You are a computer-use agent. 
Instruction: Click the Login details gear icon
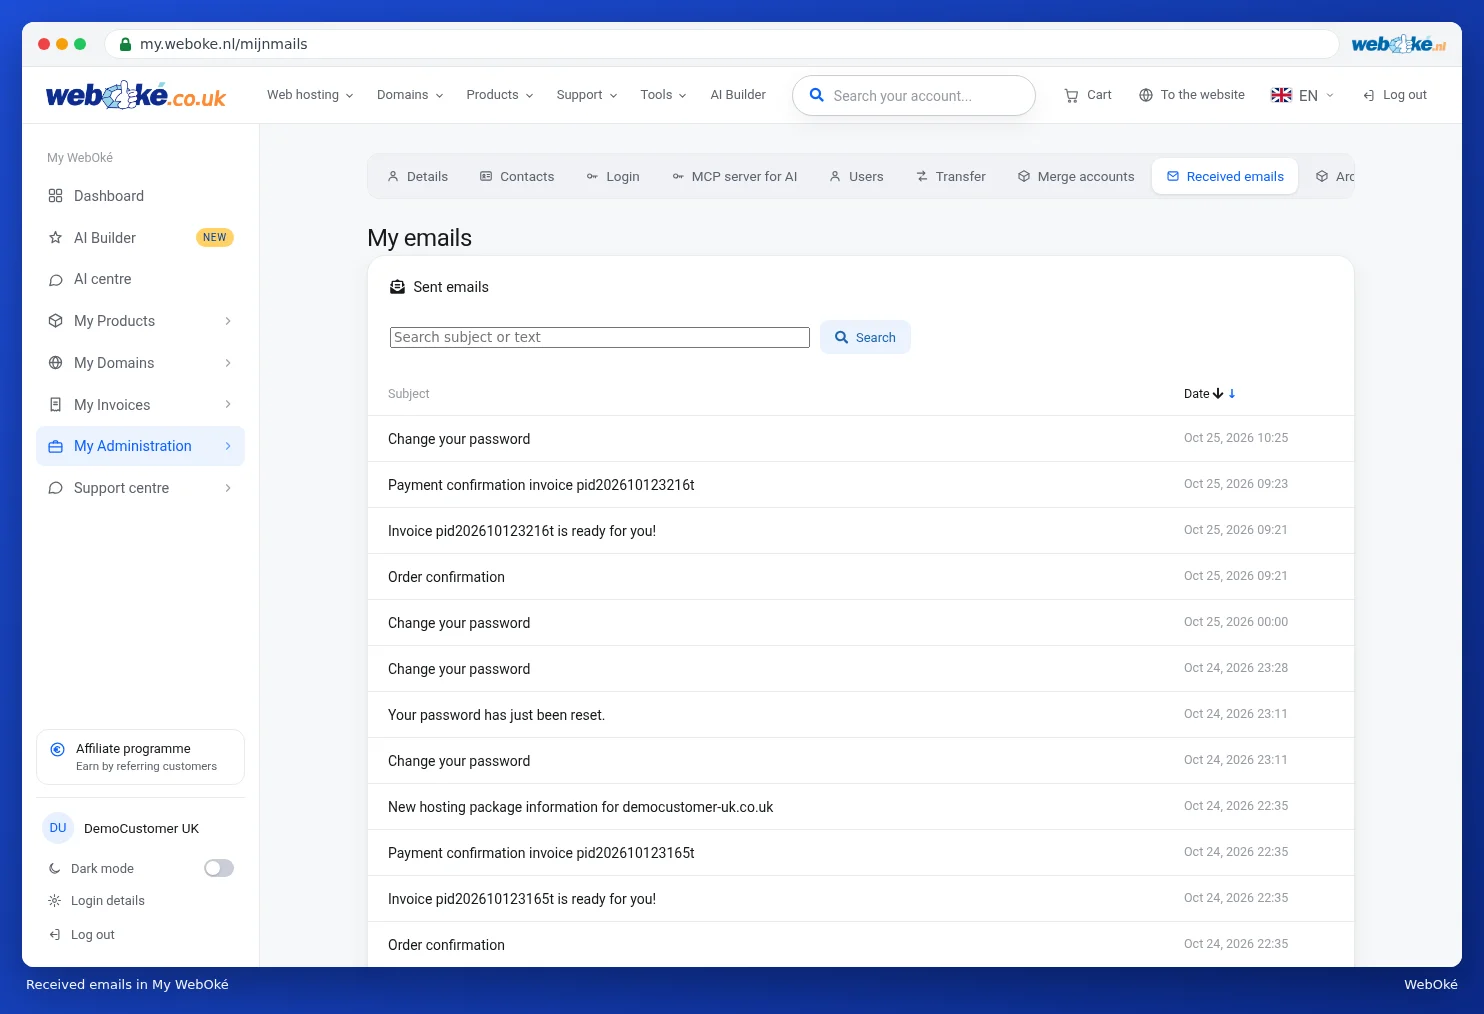[55, 901]
